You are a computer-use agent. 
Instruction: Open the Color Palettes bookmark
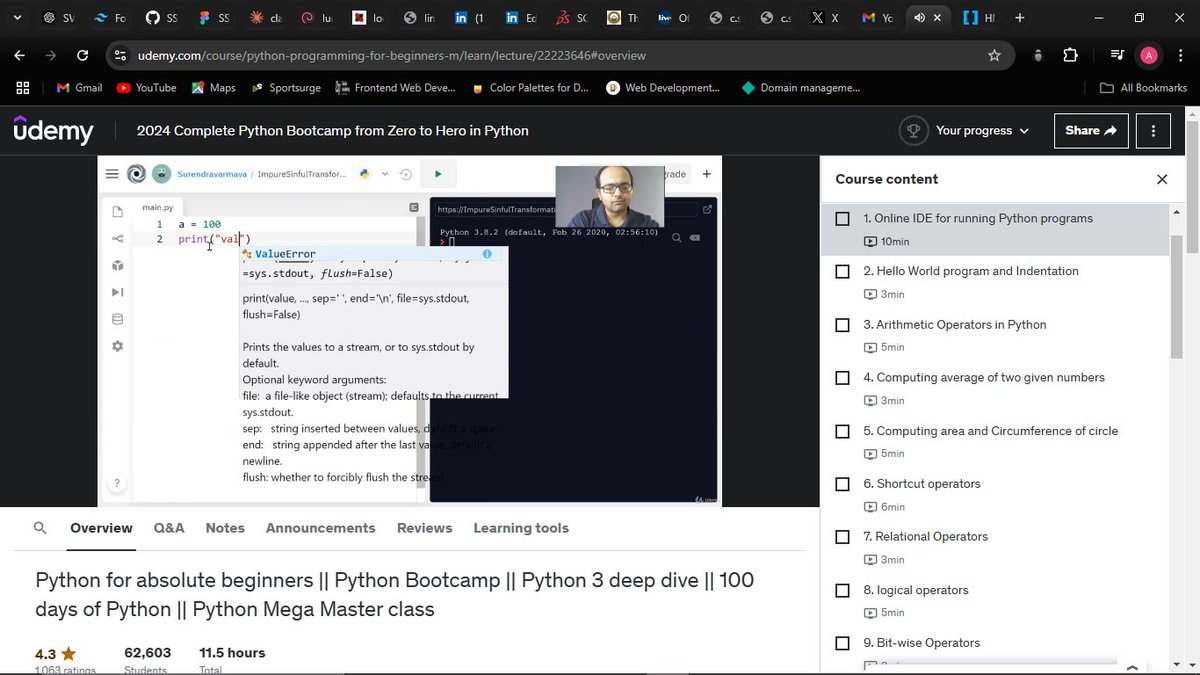[x=530, y=87]
